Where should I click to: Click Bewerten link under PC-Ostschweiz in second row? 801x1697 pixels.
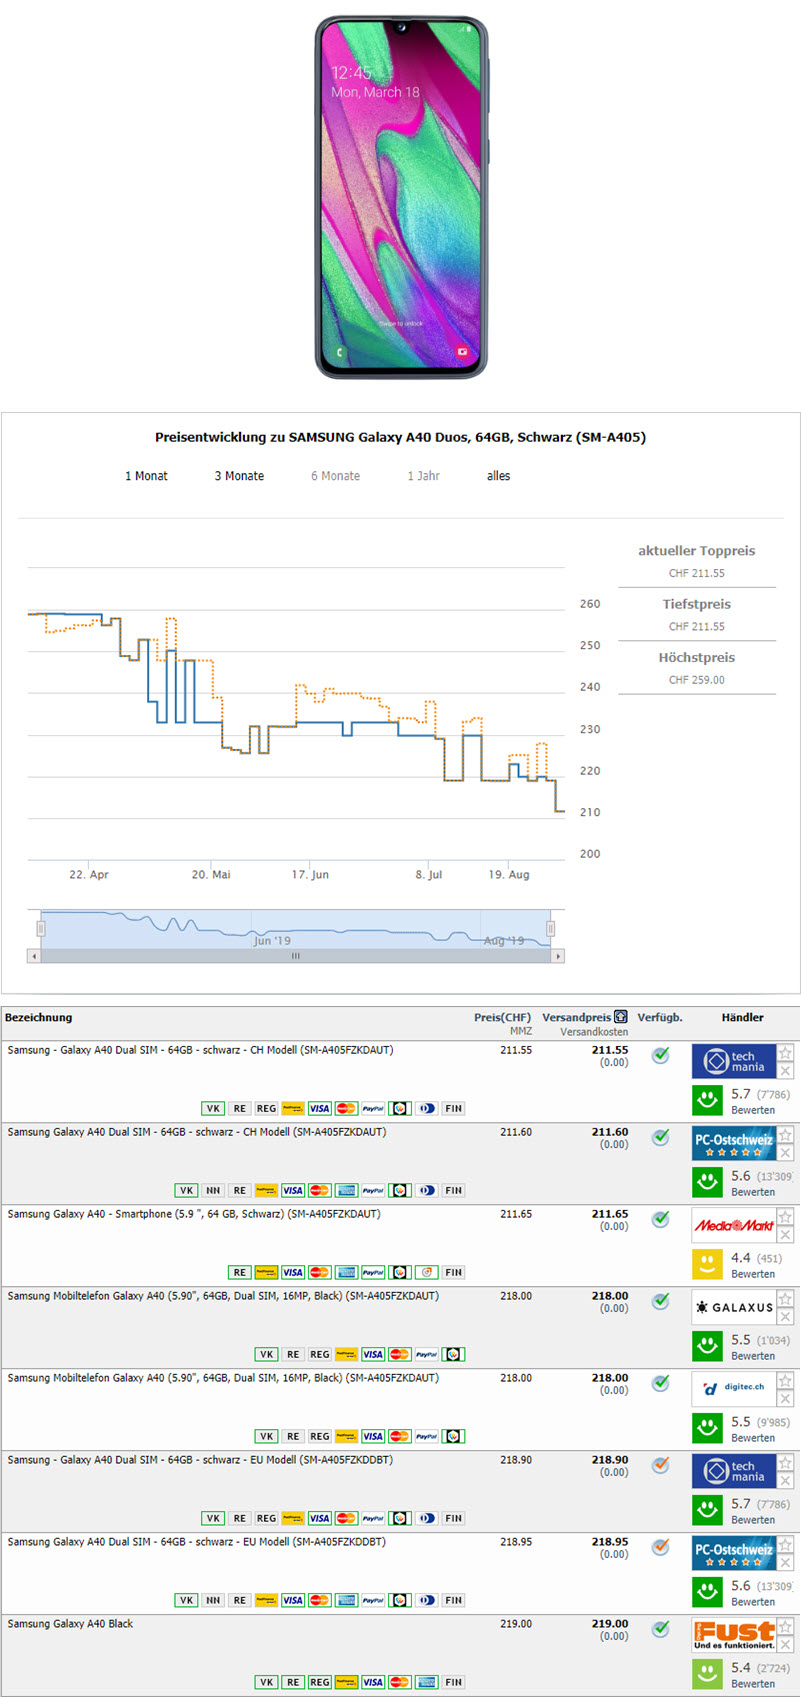[x=752, y=1192]
